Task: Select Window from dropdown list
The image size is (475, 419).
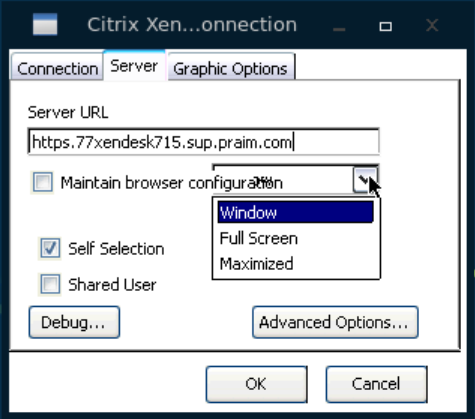Action: point(296,212)
